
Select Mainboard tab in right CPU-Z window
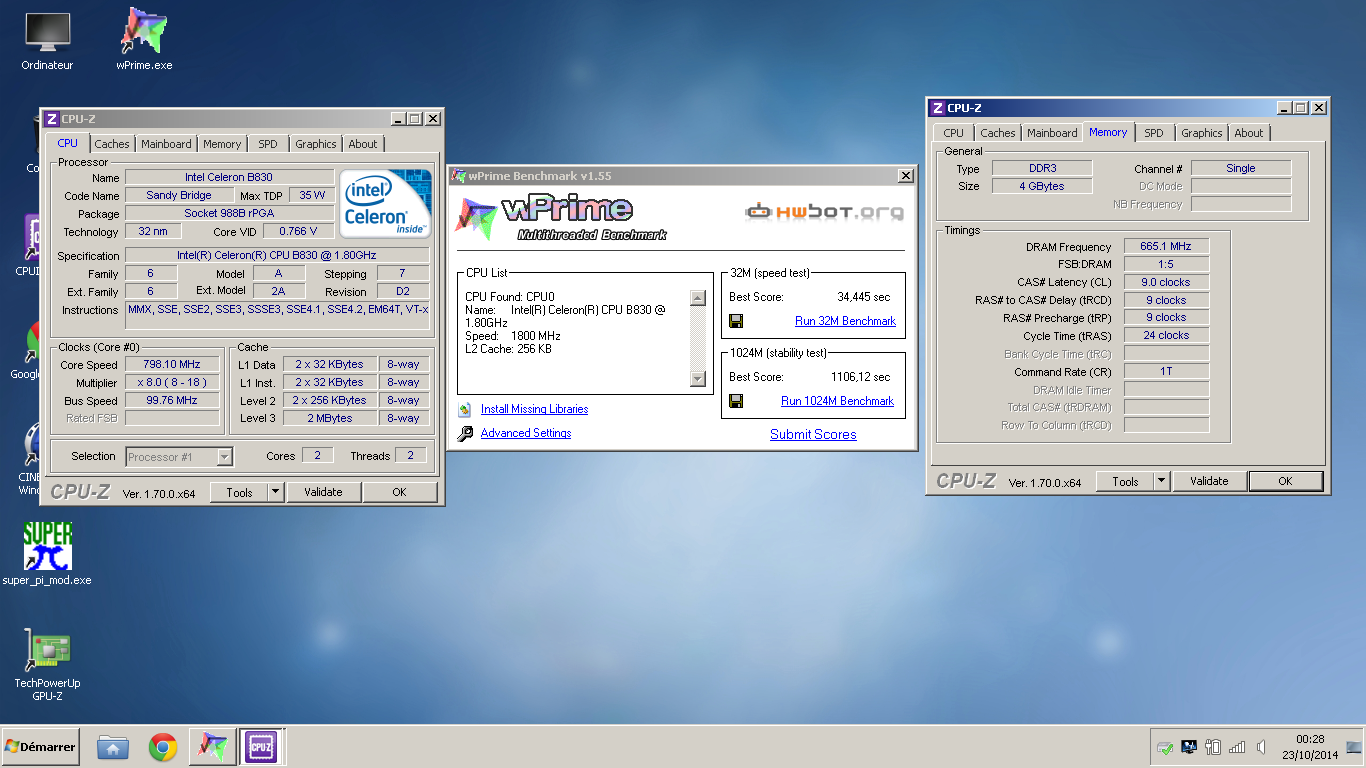(x=1052, y=133)
